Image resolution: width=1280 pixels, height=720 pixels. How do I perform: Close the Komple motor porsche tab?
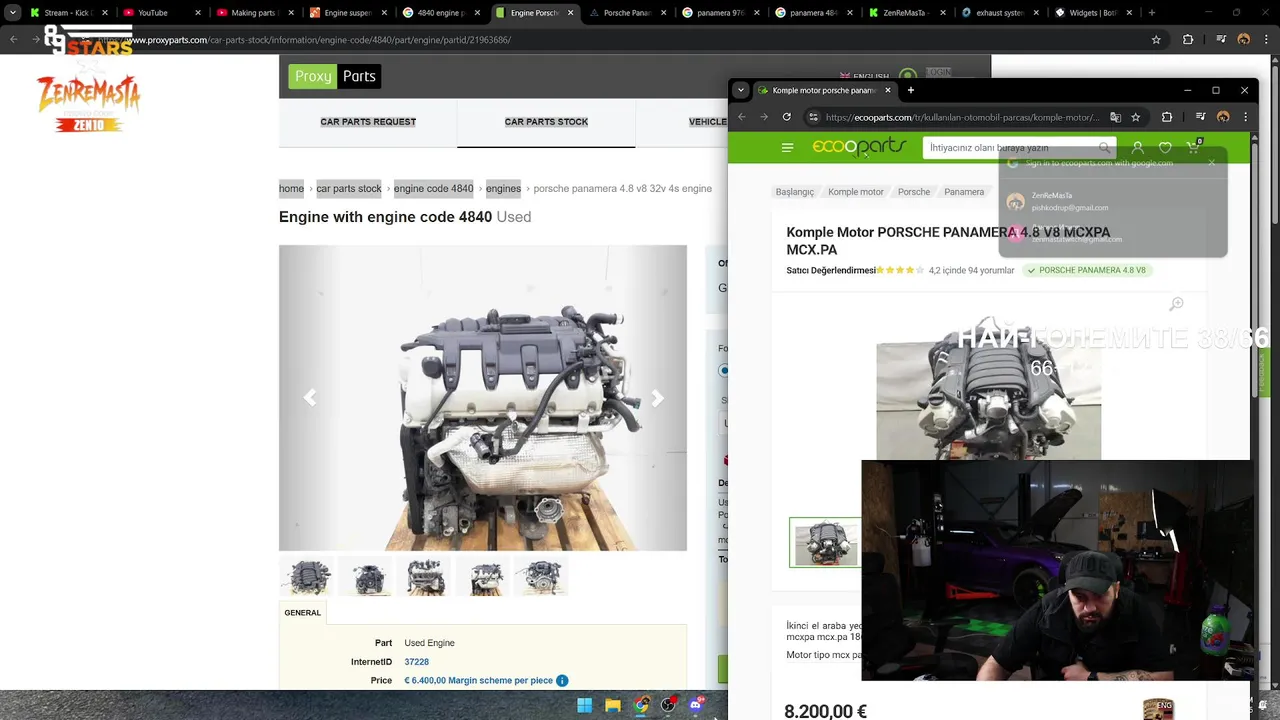(x=887, y=90)
